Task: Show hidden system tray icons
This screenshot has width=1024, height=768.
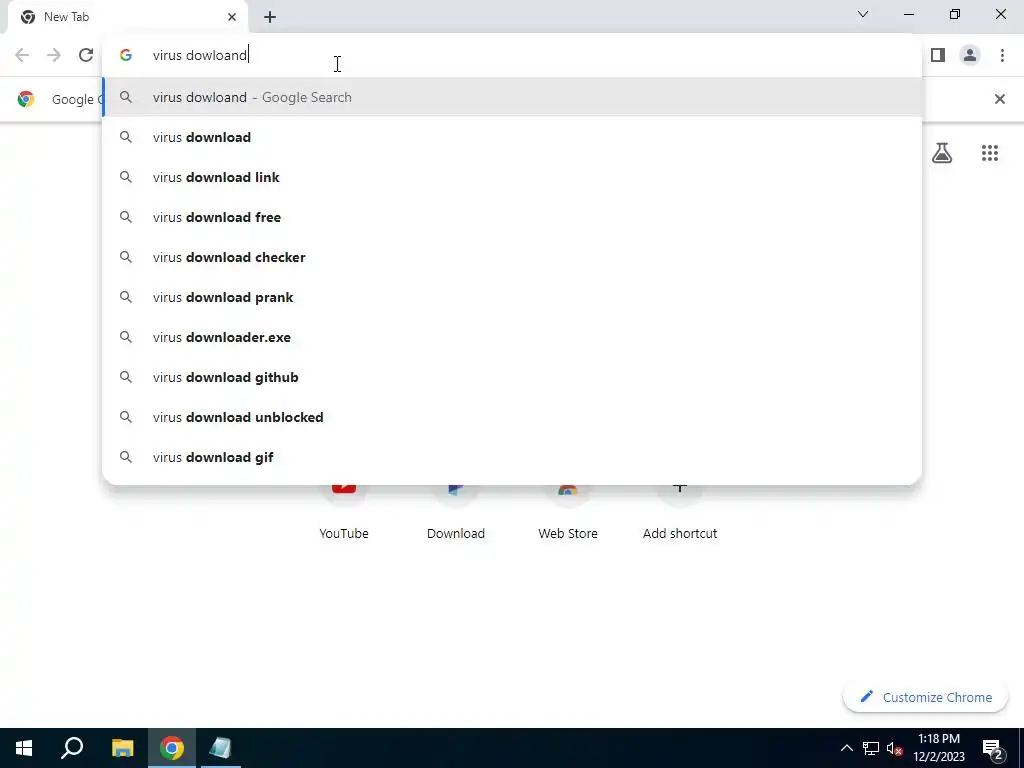Action: pyautogui.click(x=846, y=748)
